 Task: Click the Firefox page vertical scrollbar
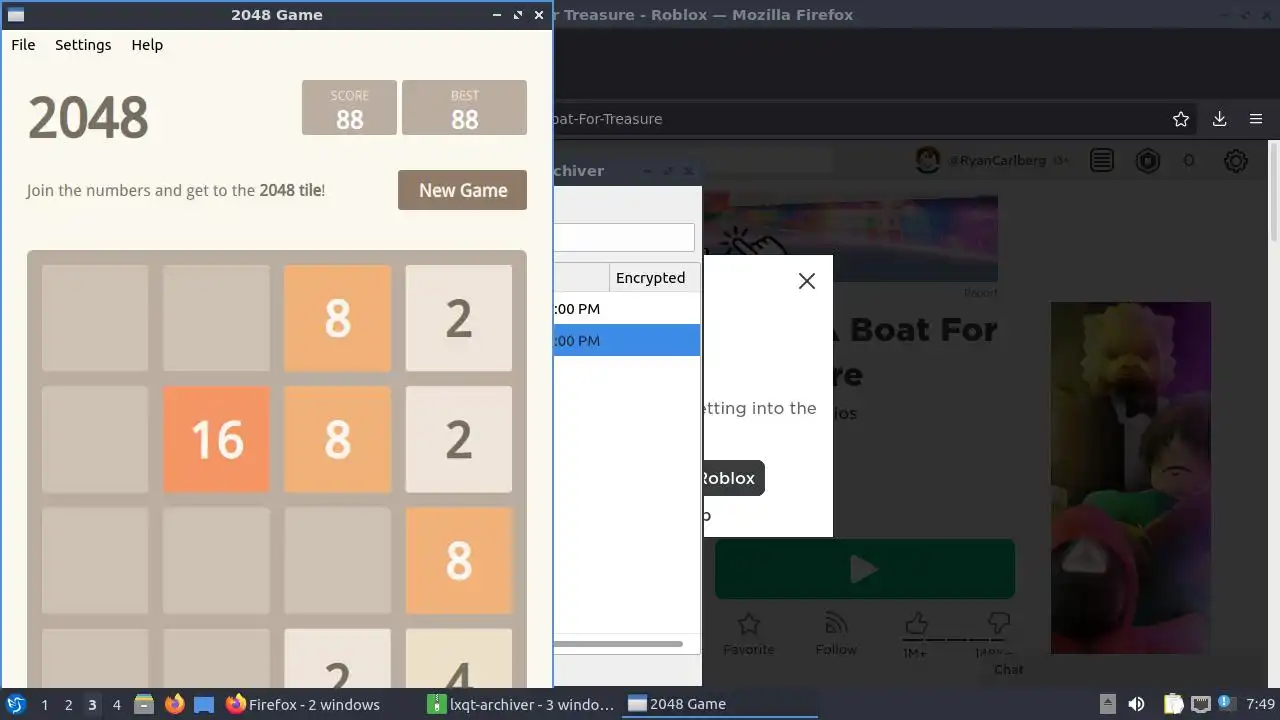click(1273, 190)
